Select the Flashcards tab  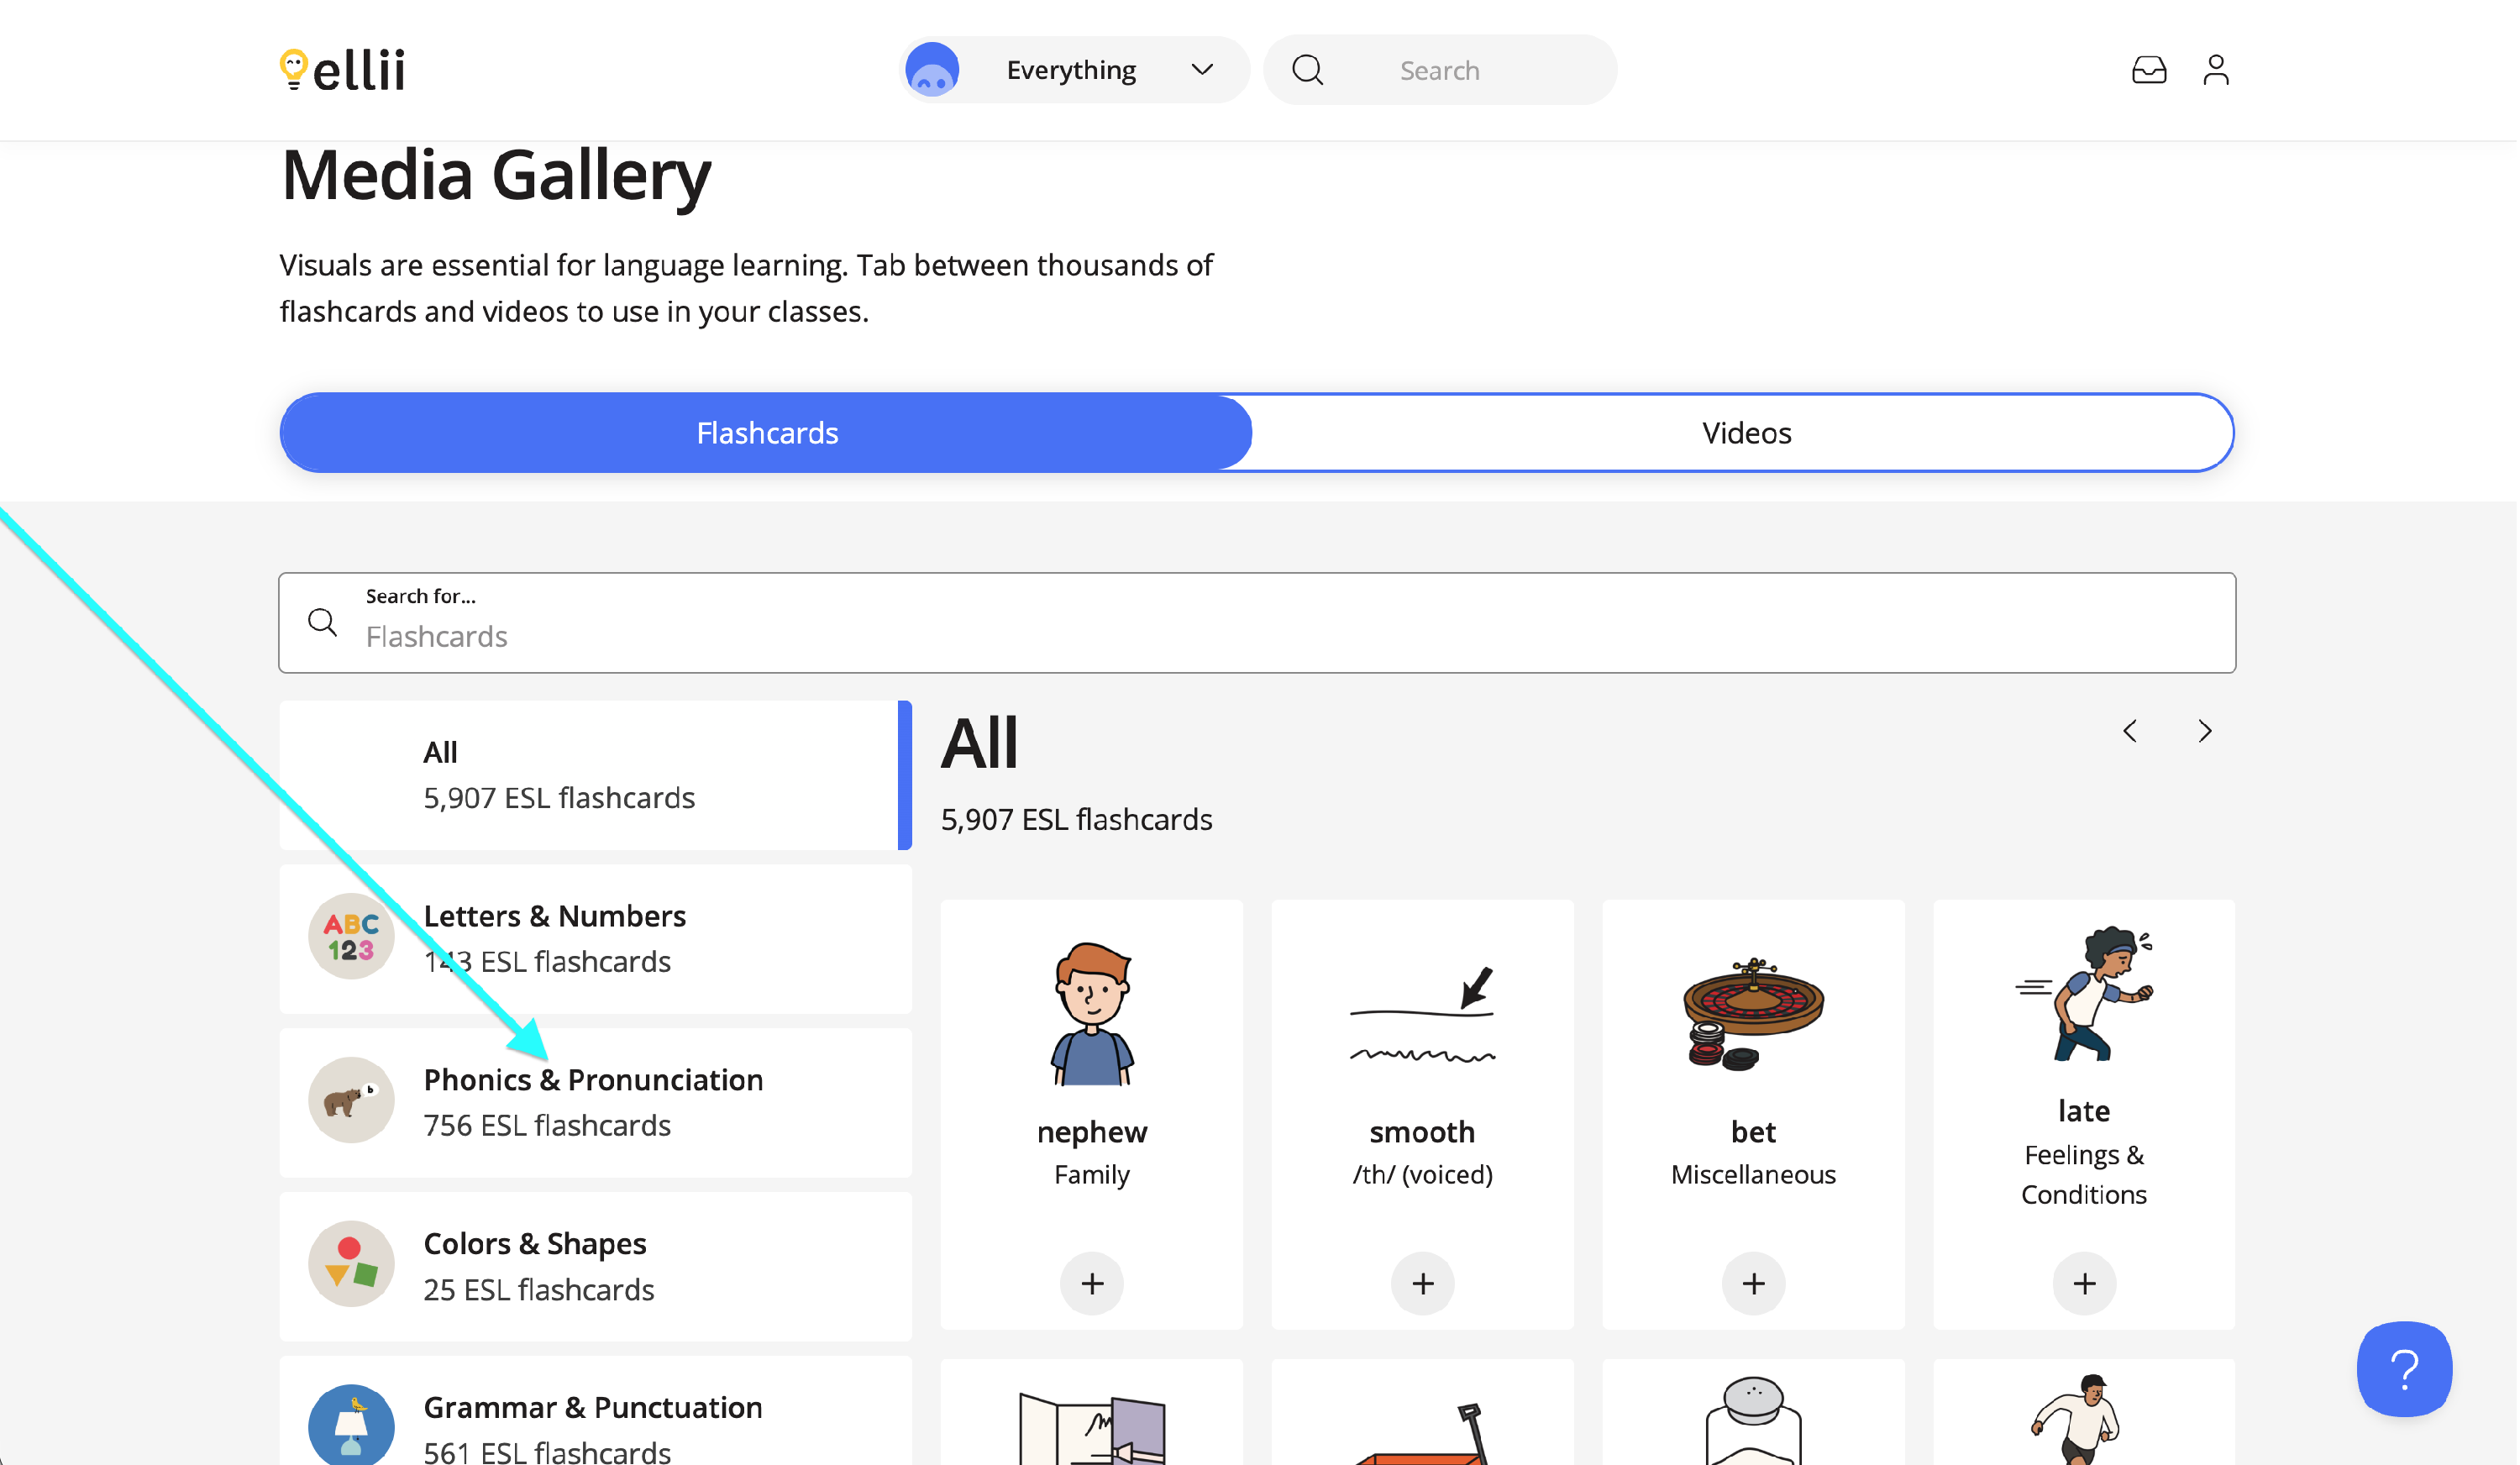[767, 433]
